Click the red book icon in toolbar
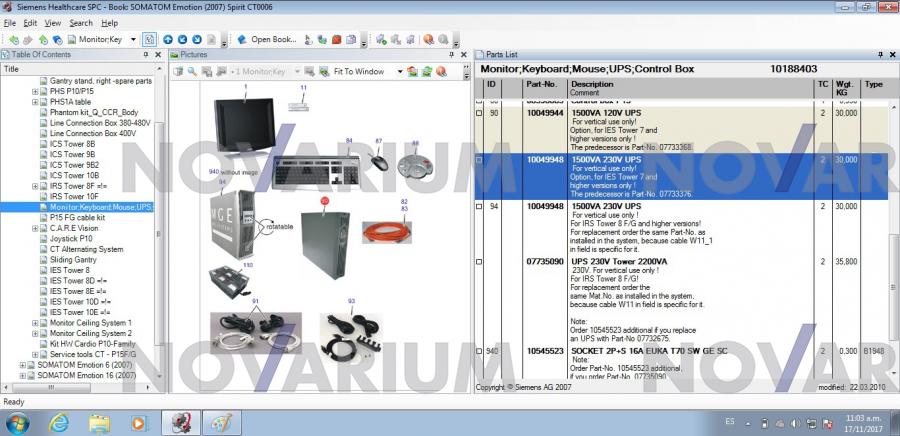Image resolution: width=900 pixels, height=436 pixels. coord(337,39)
